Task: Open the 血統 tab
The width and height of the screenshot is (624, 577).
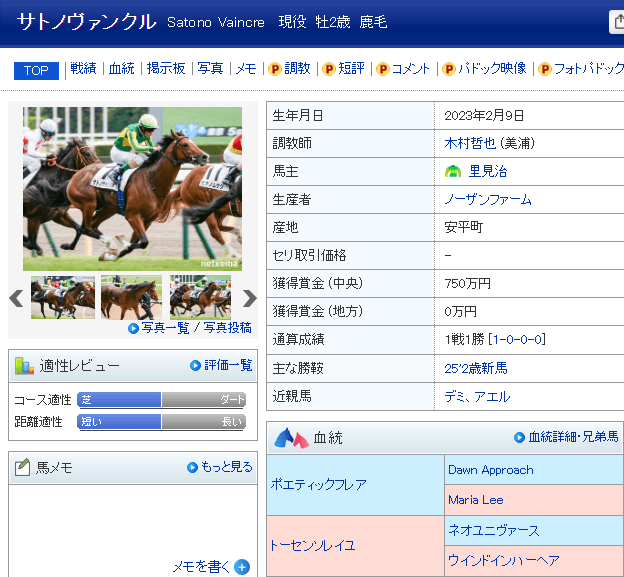Action: click(x=121, y=68)
